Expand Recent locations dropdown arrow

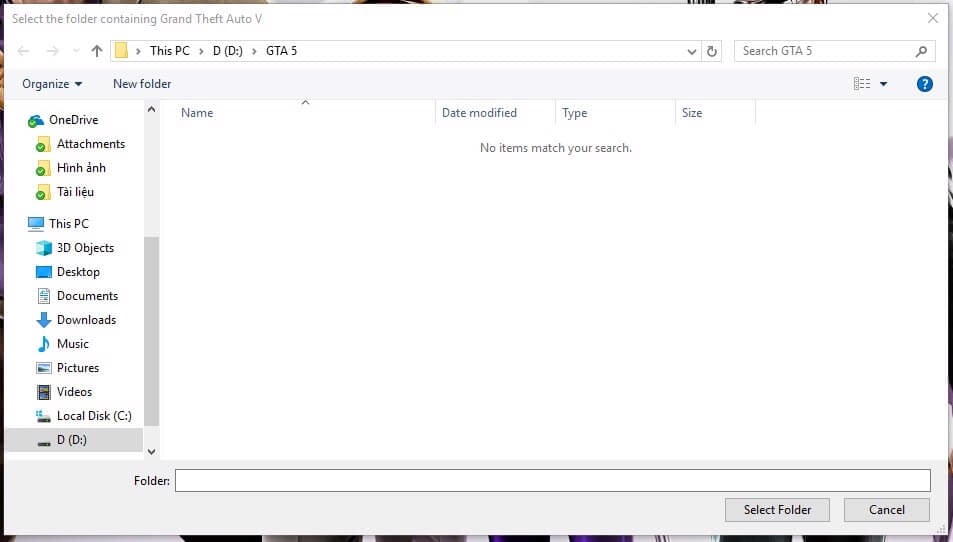click(x=75, y=51)
